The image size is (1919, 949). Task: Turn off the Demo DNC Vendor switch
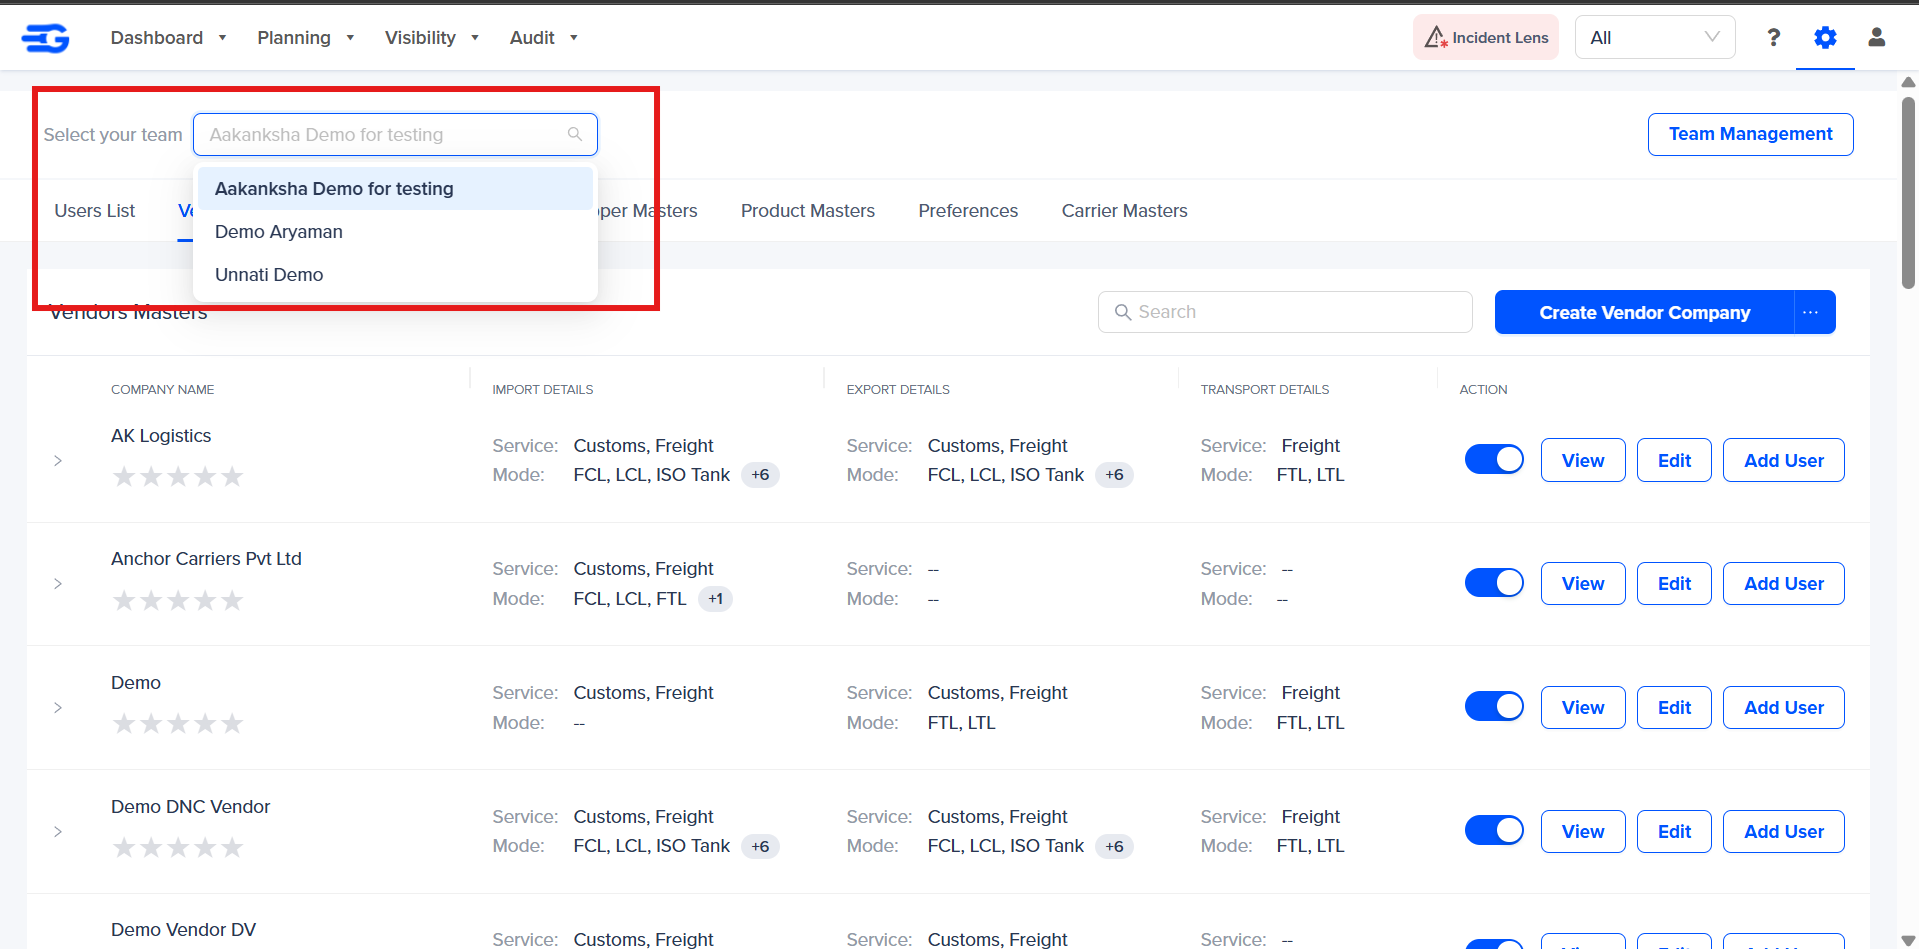(x=1494, y=830)
